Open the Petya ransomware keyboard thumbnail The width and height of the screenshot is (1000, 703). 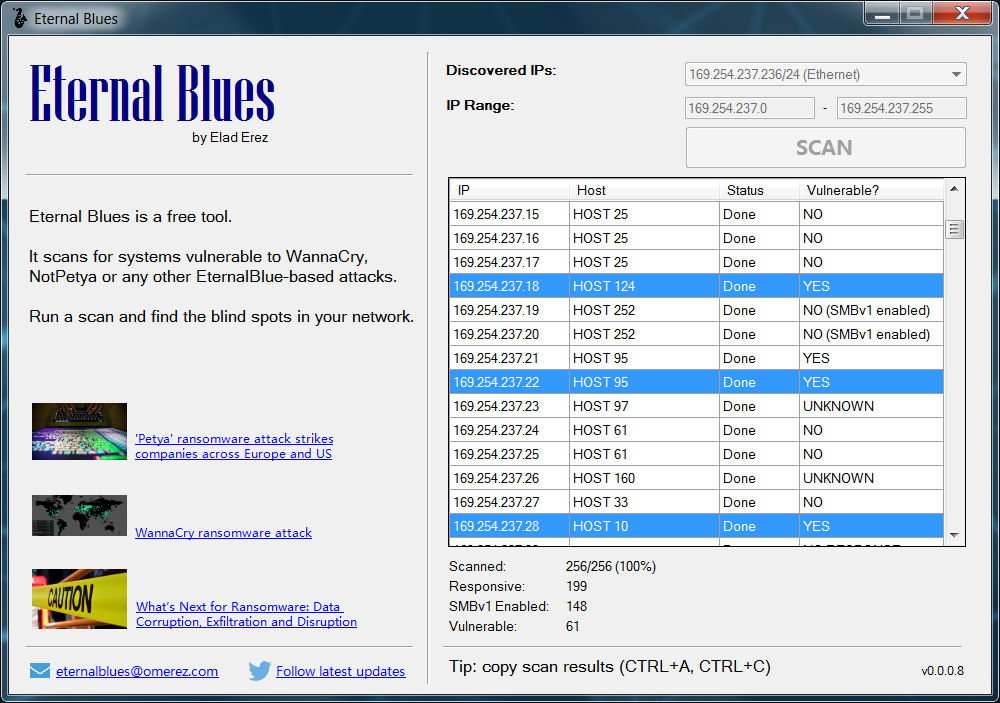point(79,431)
